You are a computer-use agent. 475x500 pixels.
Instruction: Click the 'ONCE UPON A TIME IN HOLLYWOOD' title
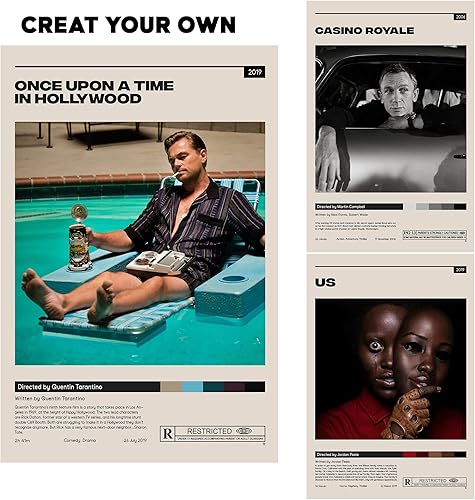pos(94,92)
